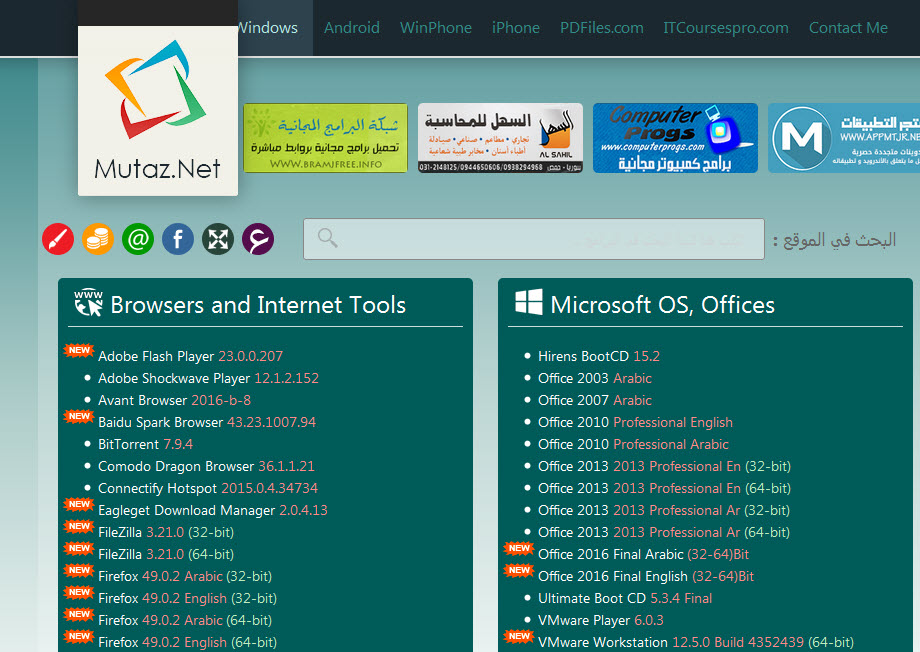Open Office 2016 Final English (32-64)Bit link
The image size is (920, 652).
point(646,576)
